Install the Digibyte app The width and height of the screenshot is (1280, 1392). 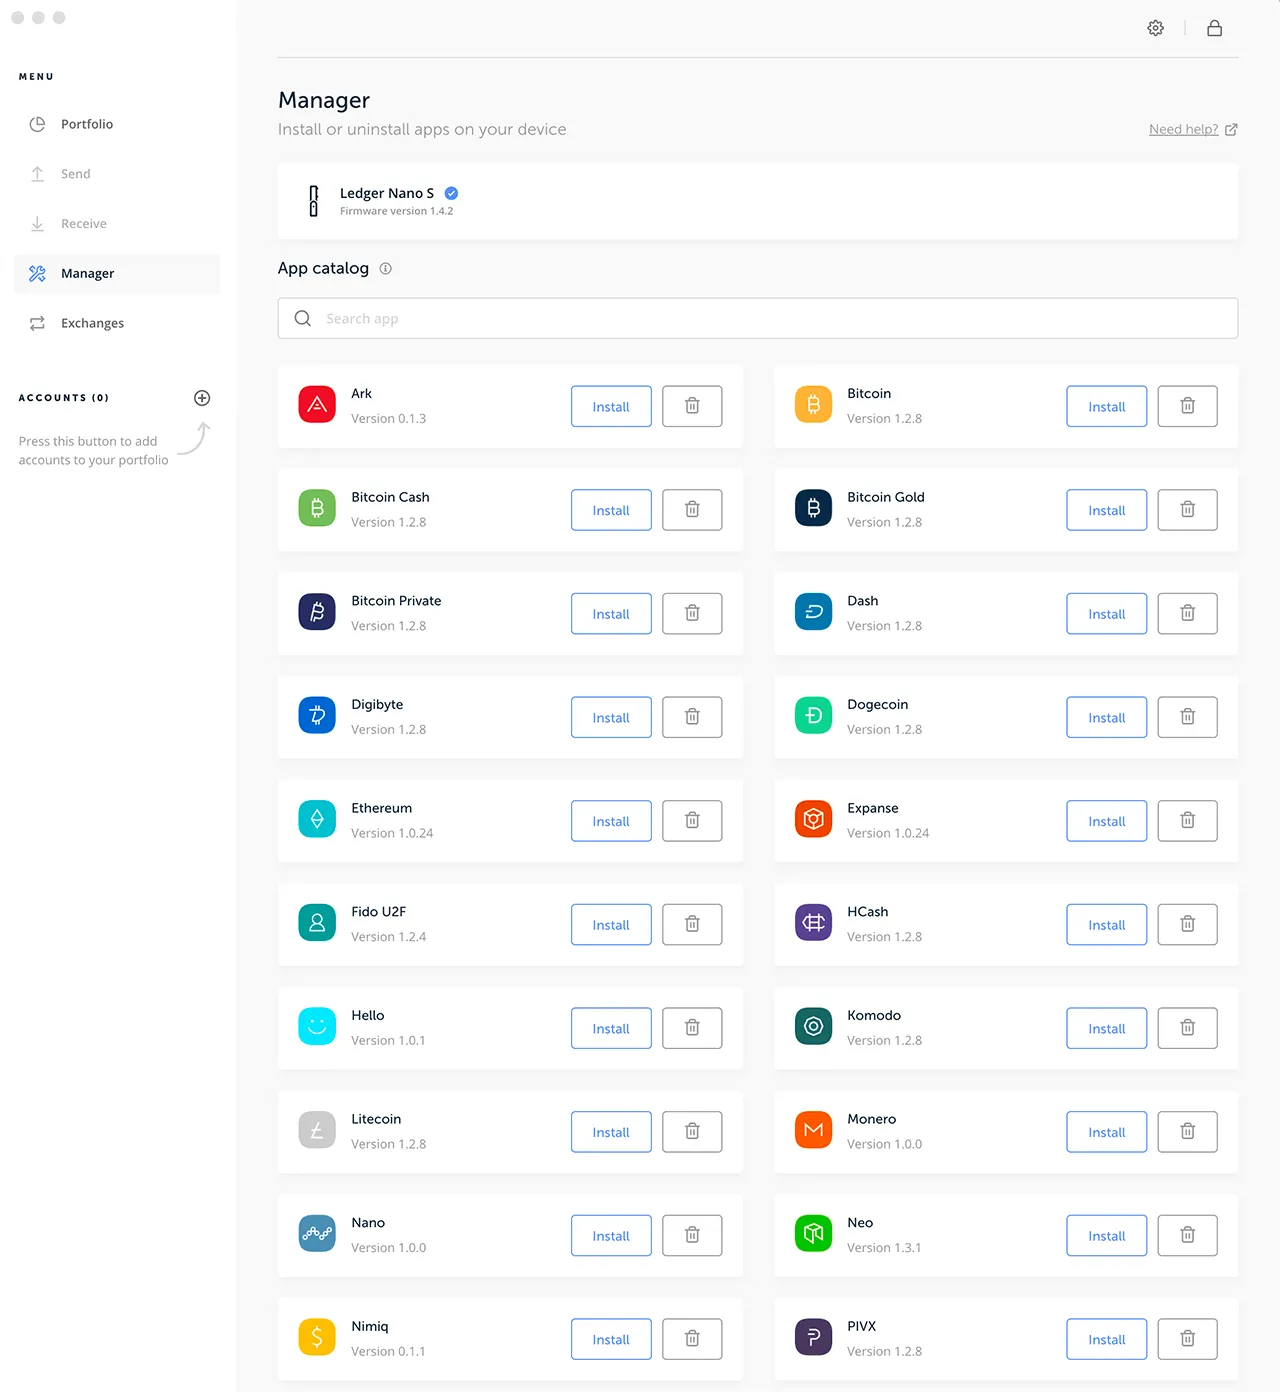(x=611, y=717)
